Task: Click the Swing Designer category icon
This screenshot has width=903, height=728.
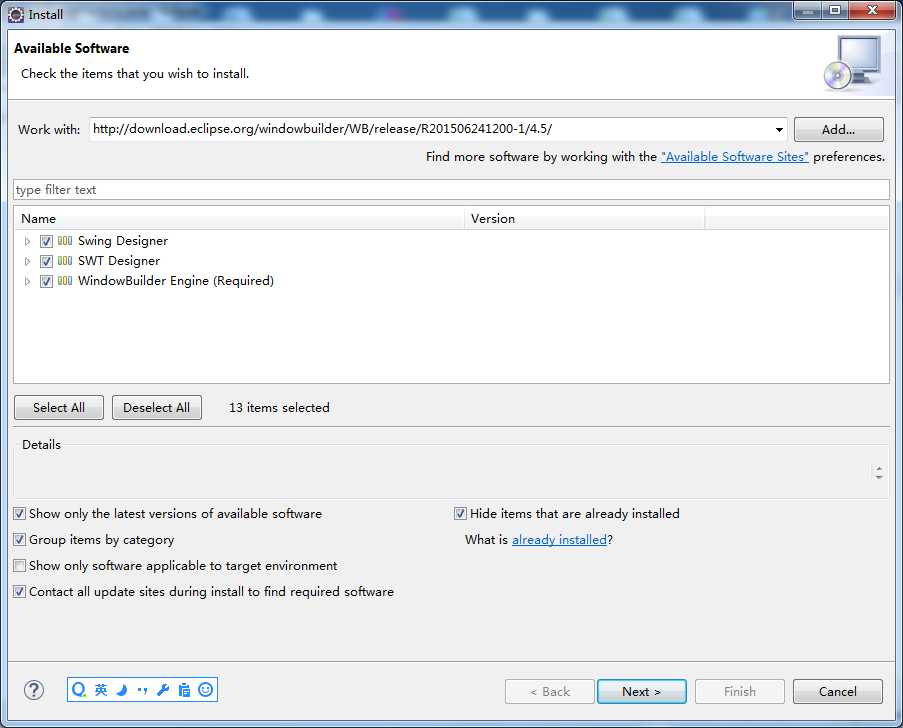Action: 65,241
